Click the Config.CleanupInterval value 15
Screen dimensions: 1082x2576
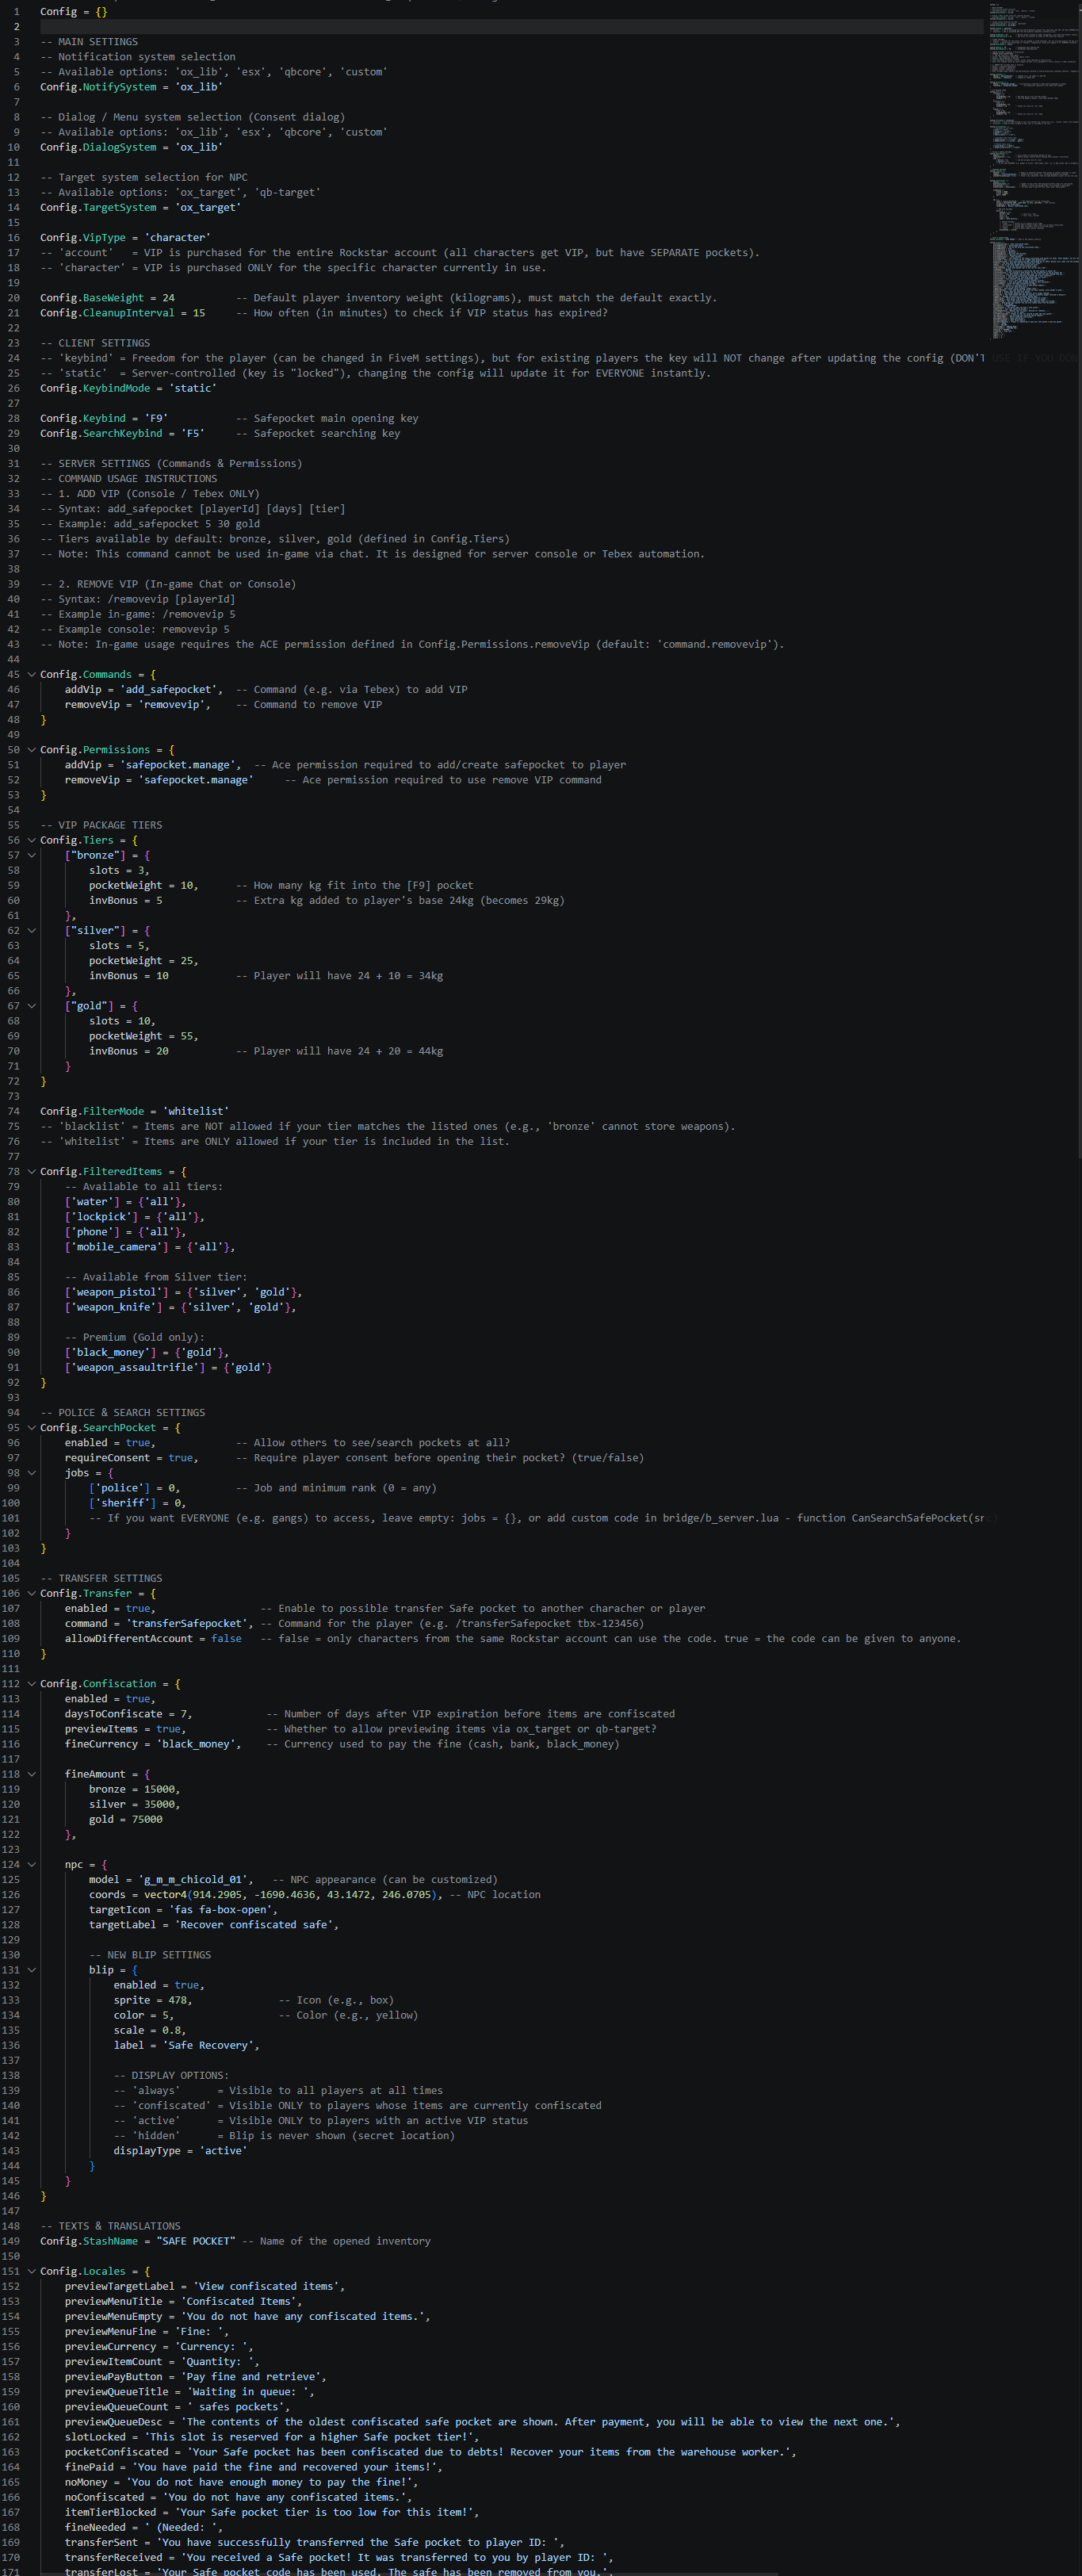click(199, 313)
